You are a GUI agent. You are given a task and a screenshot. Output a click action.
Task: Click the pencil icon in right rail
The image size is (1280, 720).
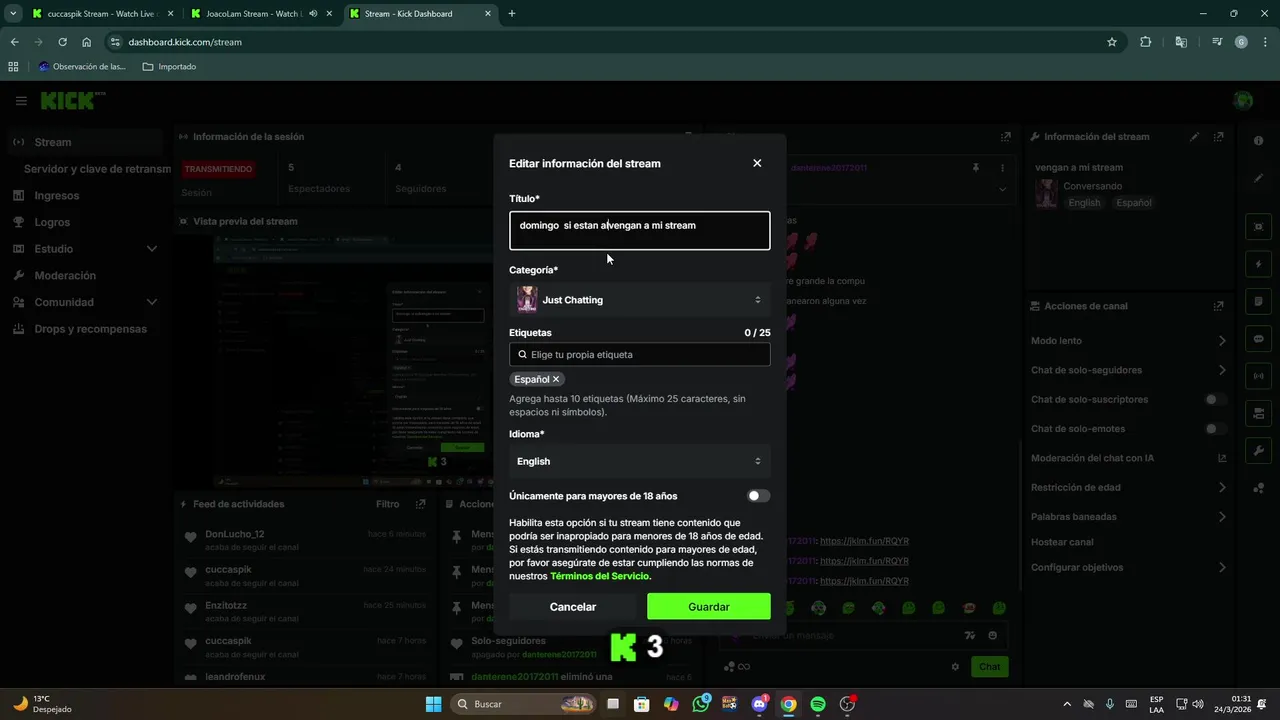pyautogui.click(x=1259, y=178)
